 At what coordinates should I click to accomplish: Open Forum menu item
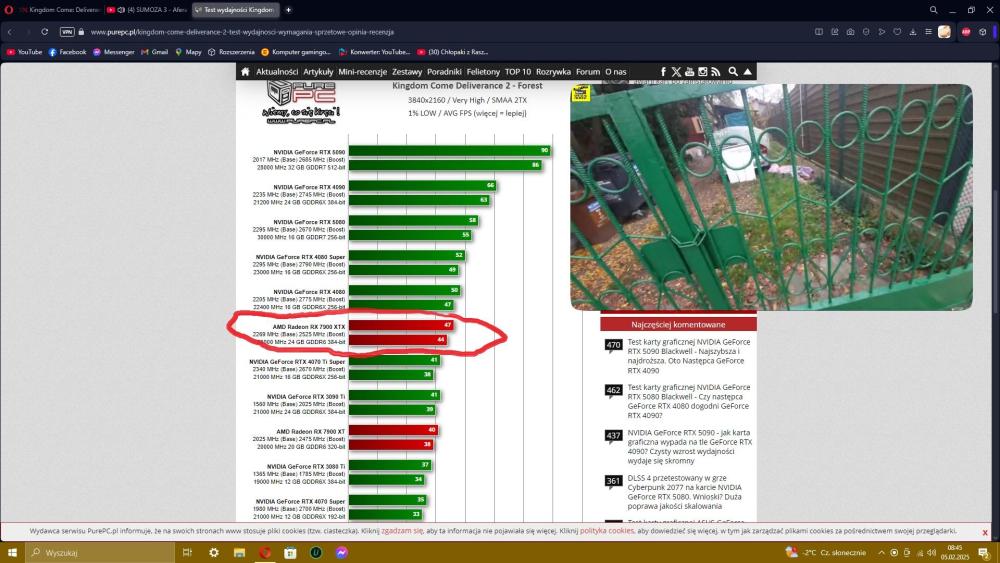click(588, 72)
